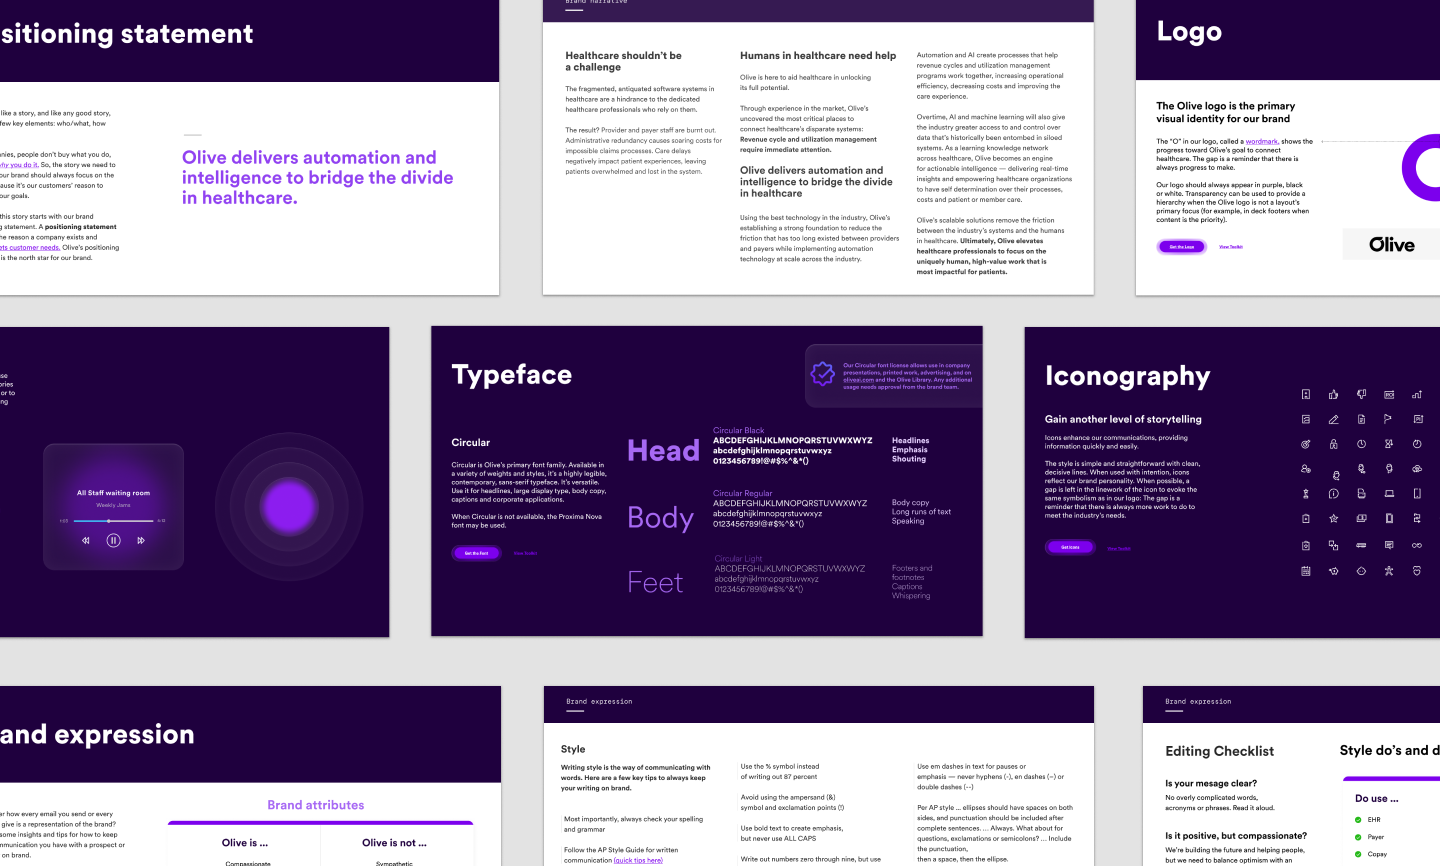Viewport: 1440px width, 866px height.
Task: Select the overlapping squares copy icon
Action: pyautogui.click(x=1333, y=545)
